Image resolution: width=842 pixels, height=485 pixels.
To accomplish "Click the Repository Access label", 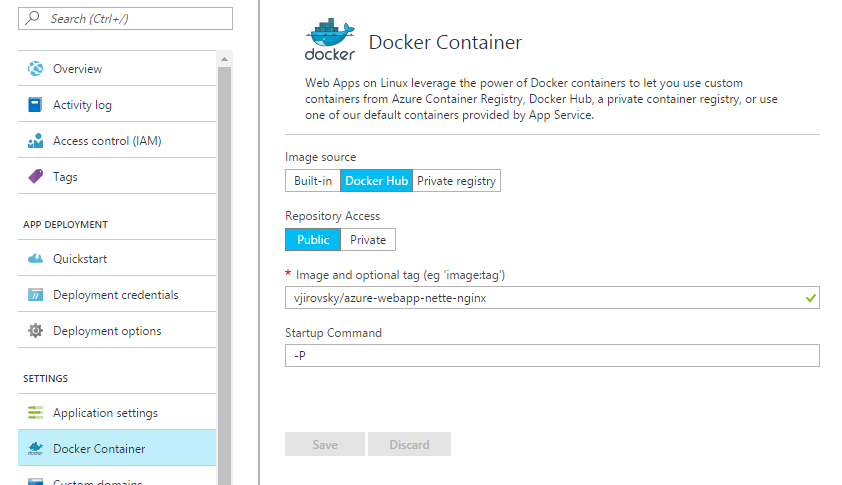I will [x=332, y=216].
